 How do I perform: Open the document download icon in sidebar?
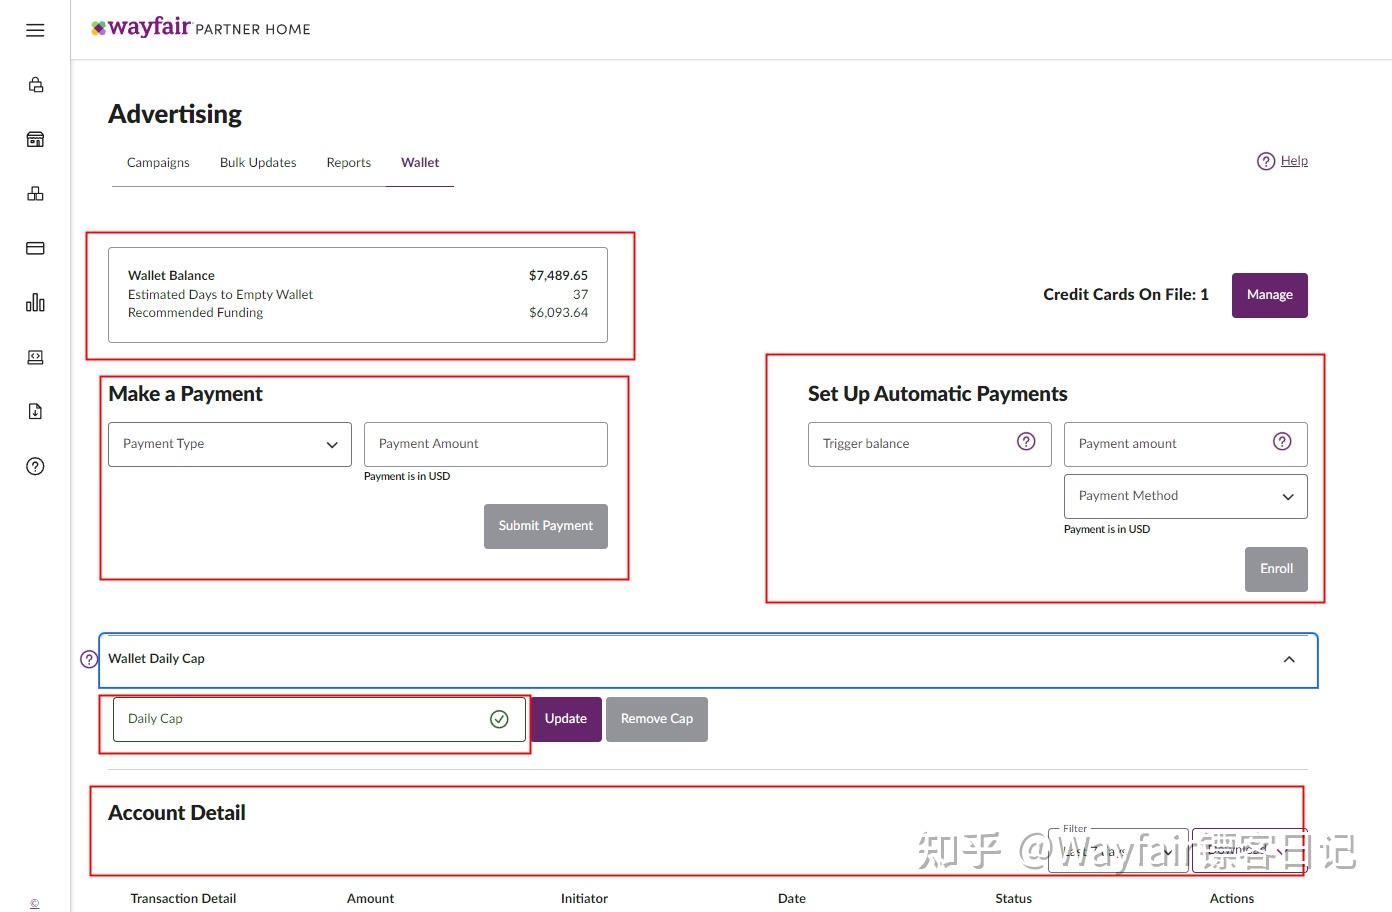(35, 411)
